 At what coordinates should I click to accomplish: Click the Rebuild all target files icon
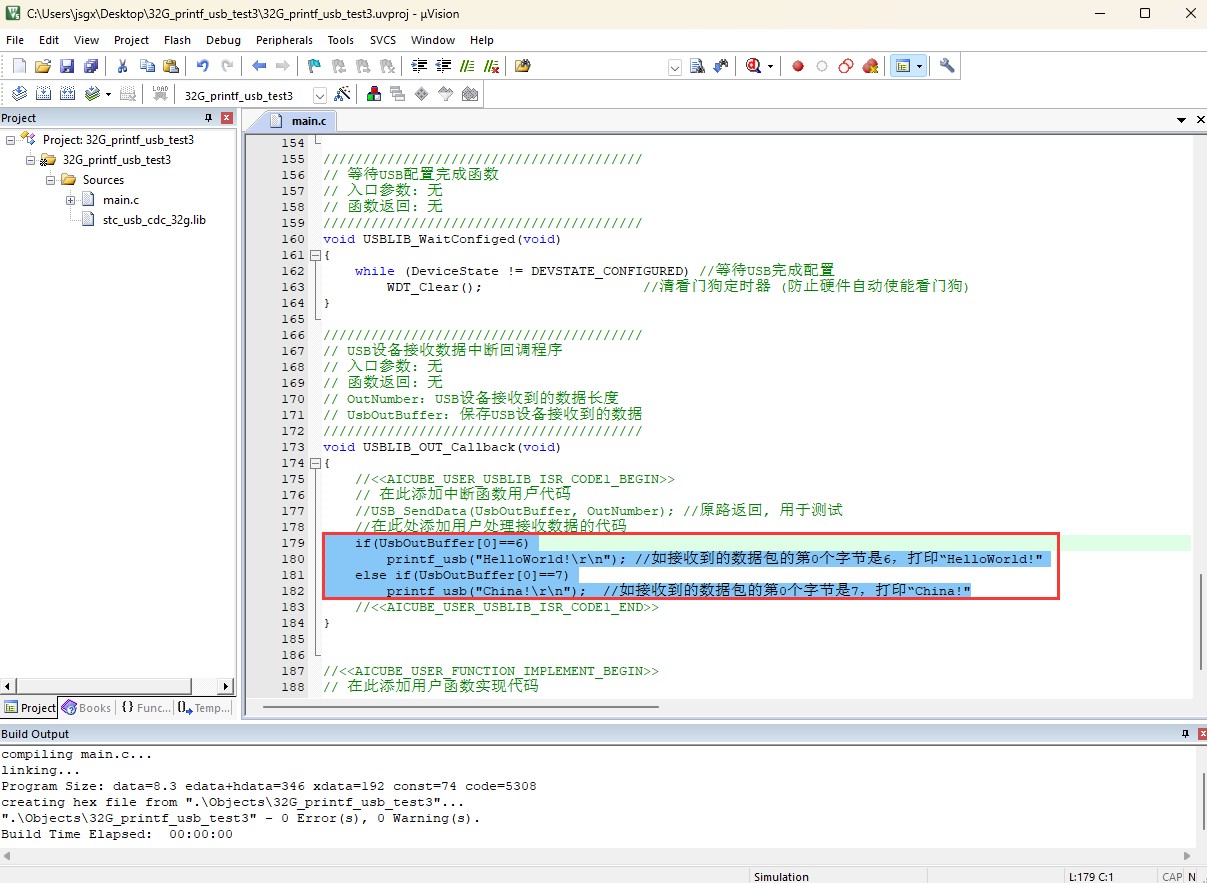pos(68,94)
